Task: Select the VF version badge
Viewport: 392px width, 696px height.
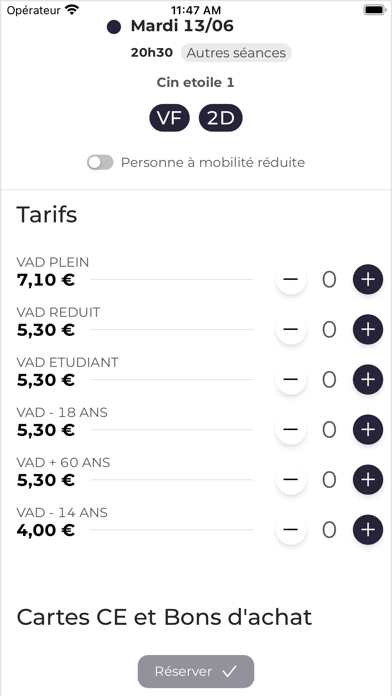Action: 169,119
